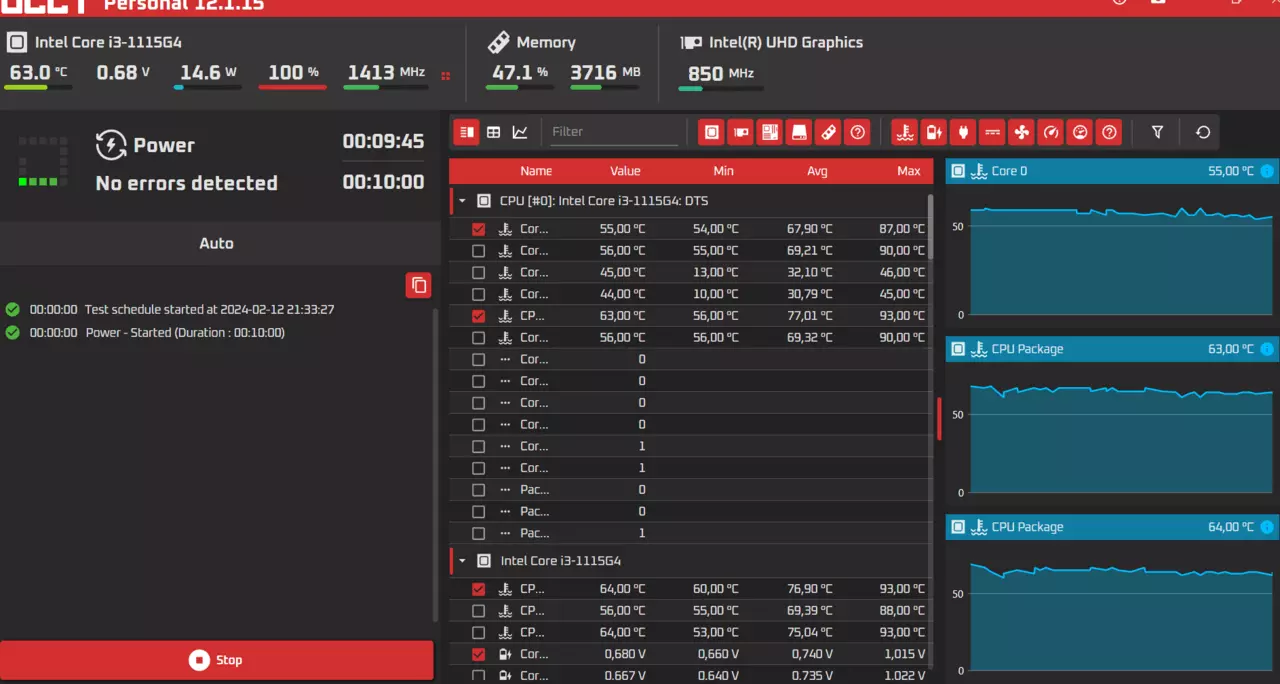Stop the running power test
Image resolution: width=1280 pixels, height=684 pixels.
click(217, 660)
